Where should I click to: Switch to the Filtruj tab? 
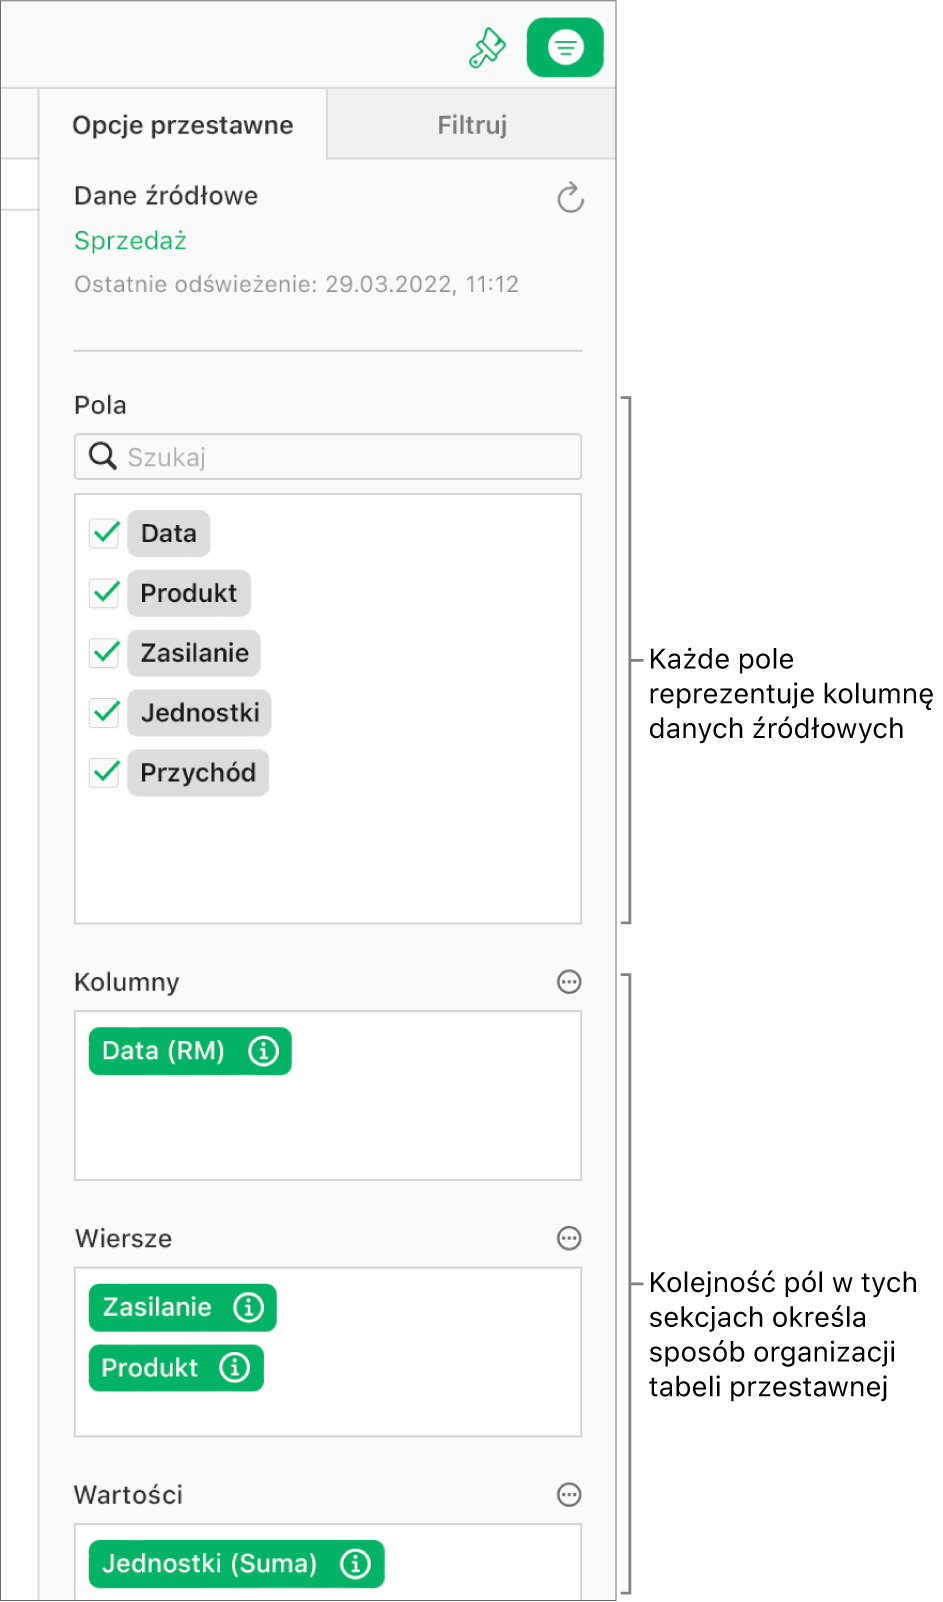471,124
